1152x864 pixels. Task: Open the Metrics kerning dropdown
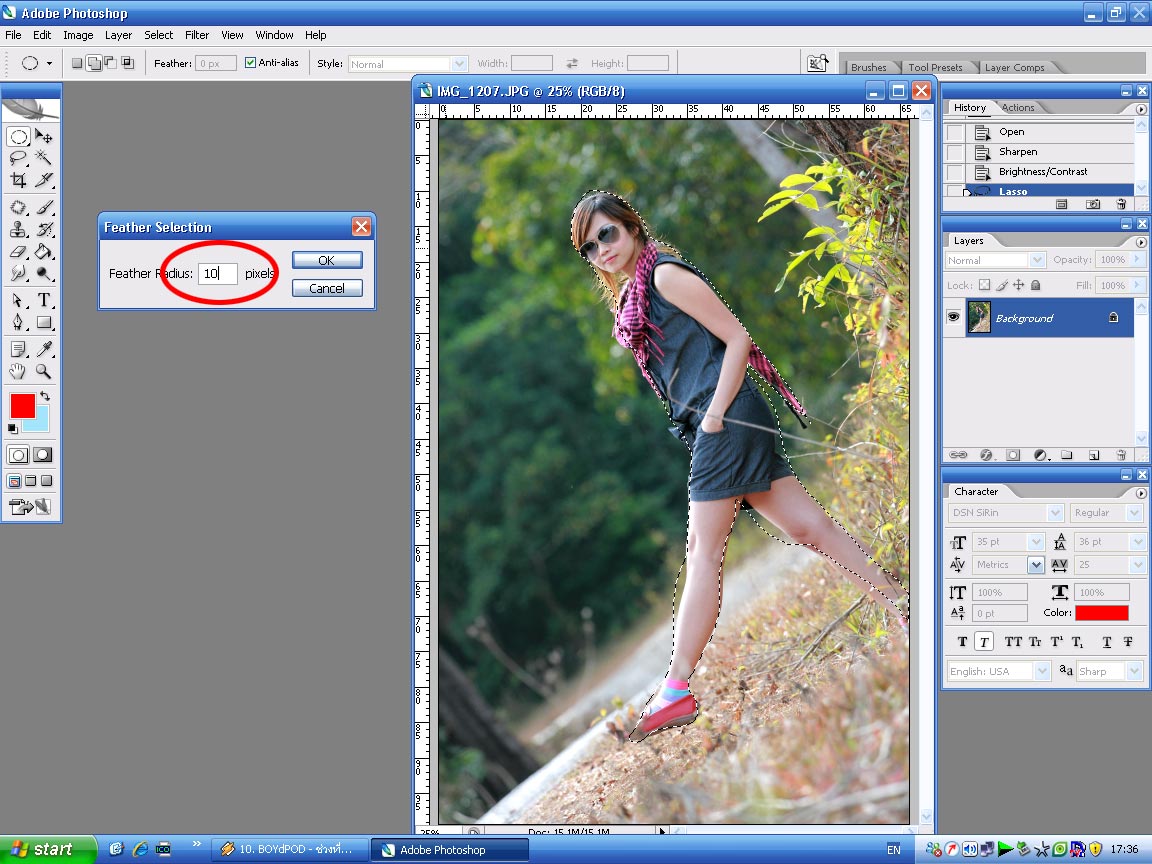[x=1036, y=565]
